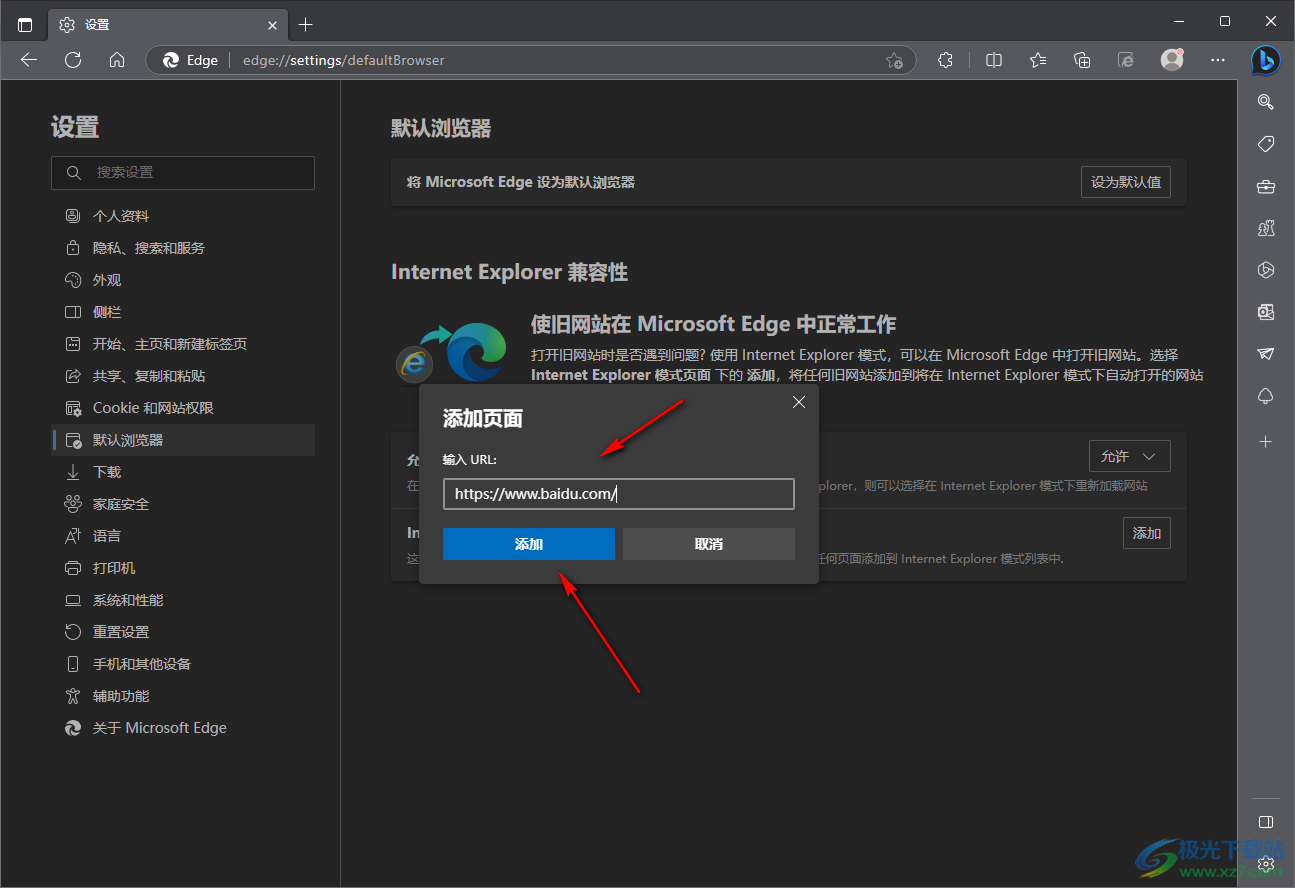Open sidebar Tools briefcase icon

pos(1265,186)
